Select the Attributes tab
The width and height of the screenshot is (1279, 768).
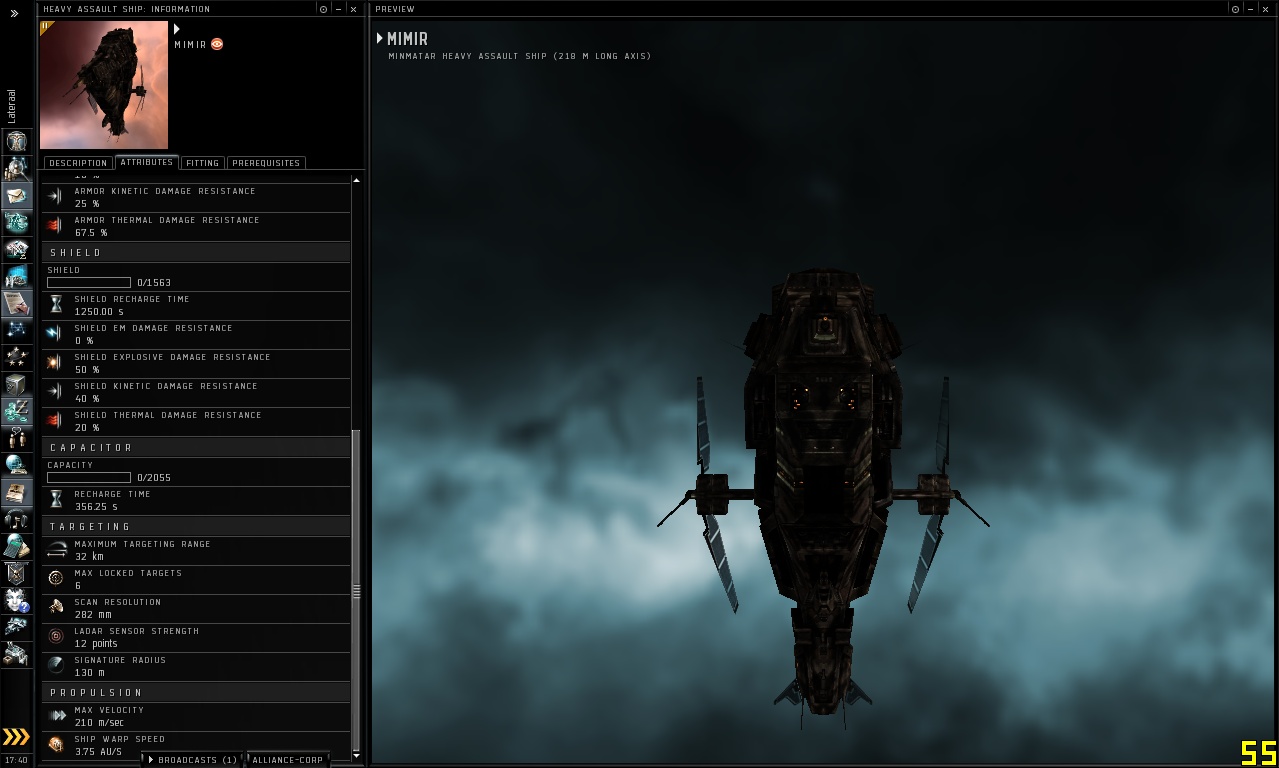(147, 162)
